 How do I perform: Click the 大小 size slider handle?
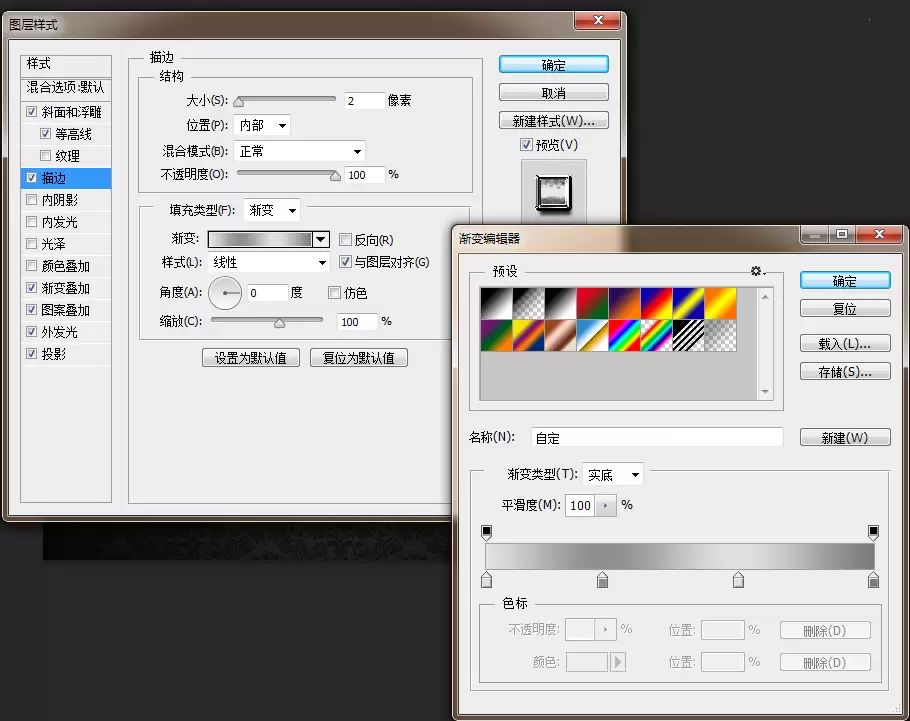(x=239, y=102)
